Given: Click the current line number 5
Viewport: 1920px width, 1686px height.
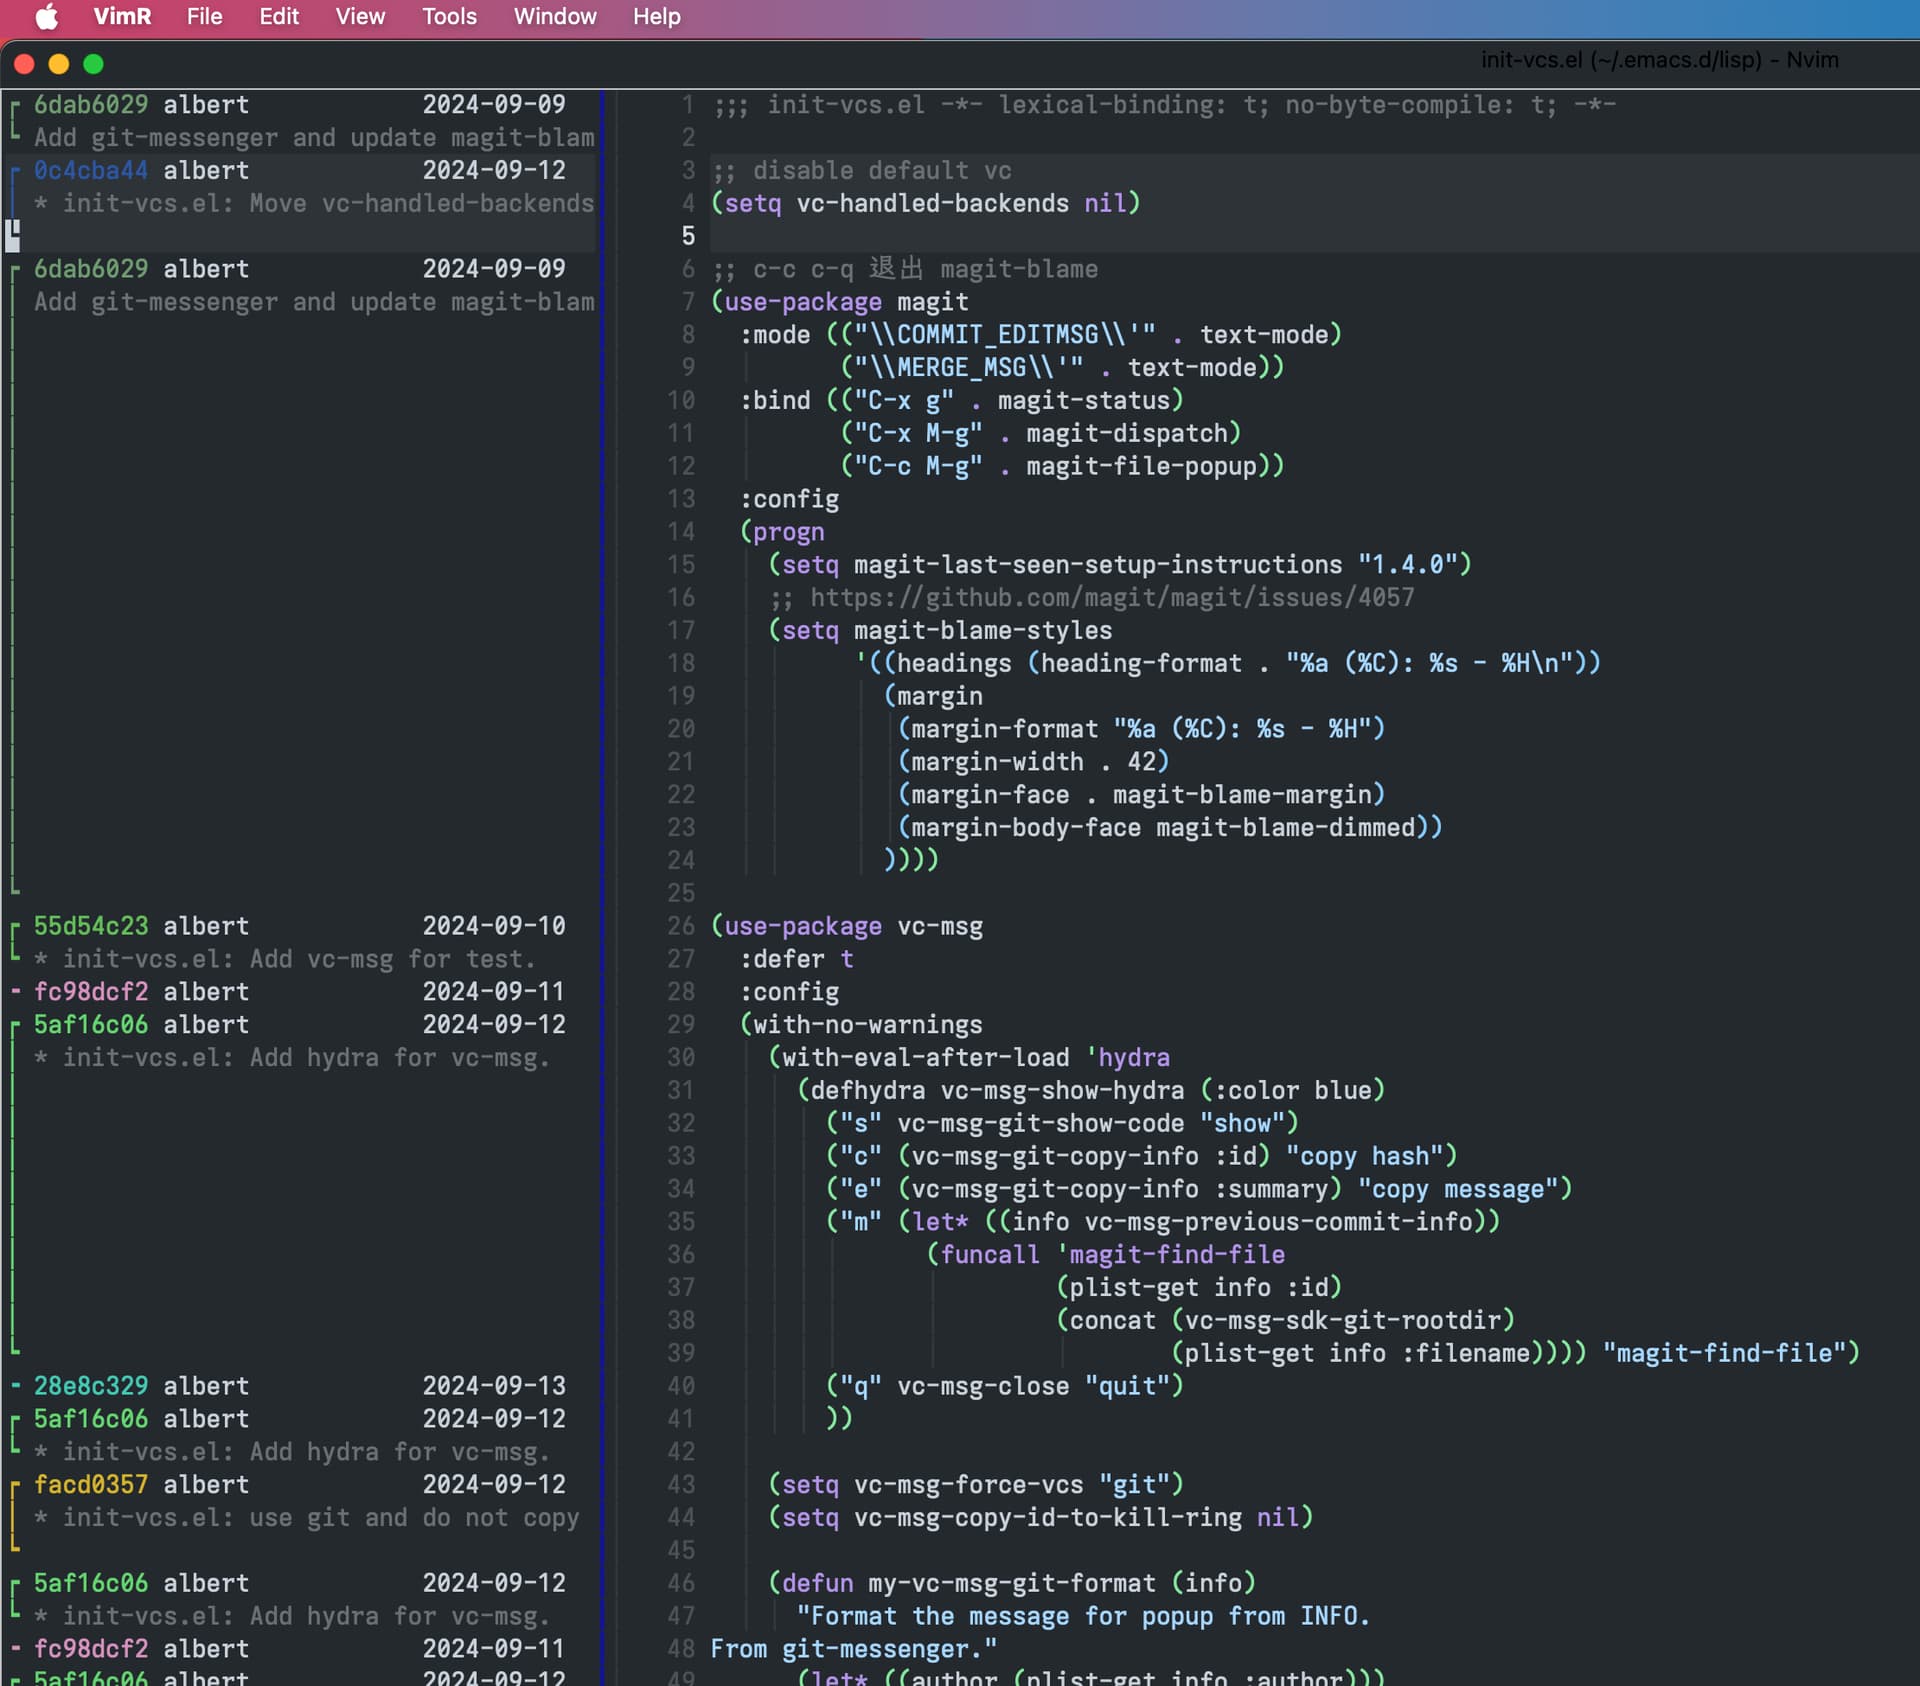Looking at the screenshot, I should click(688, 236).
